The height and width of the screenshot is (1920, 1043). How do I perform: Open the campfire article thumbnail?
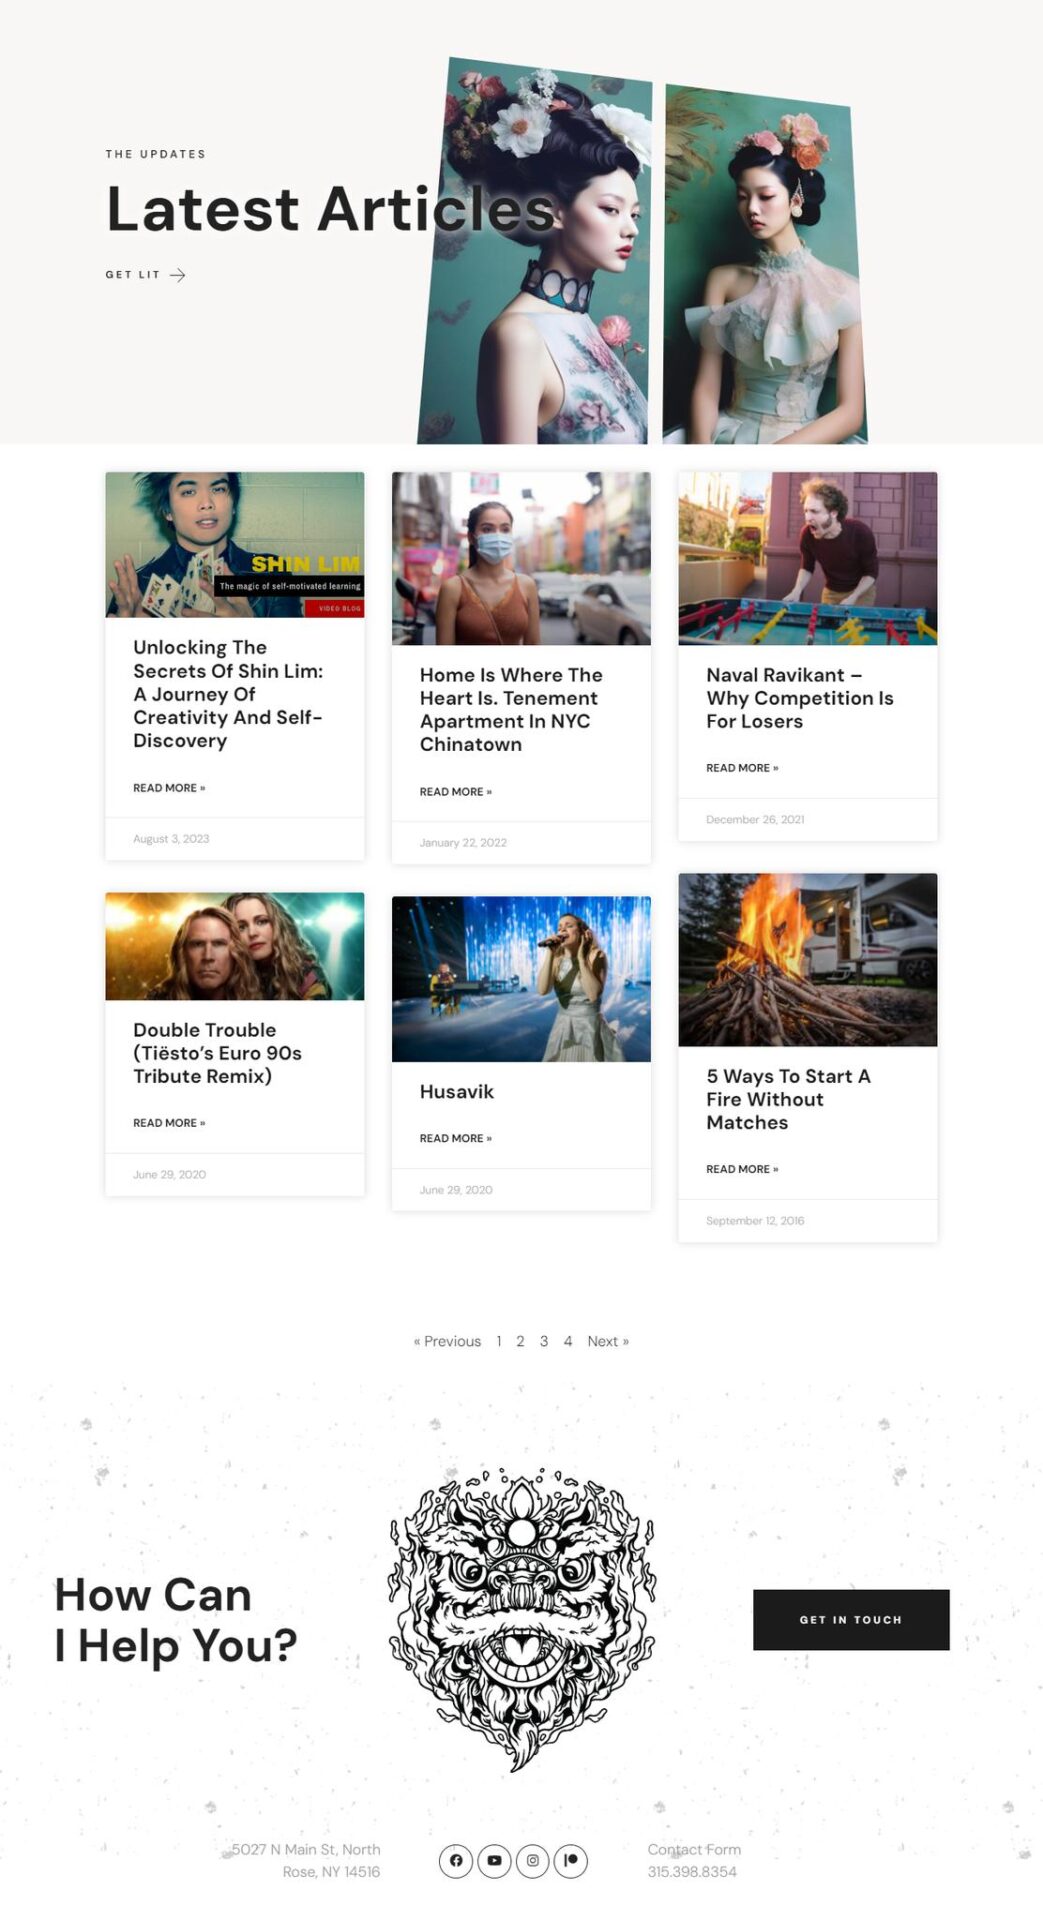[x=808, y=960]
